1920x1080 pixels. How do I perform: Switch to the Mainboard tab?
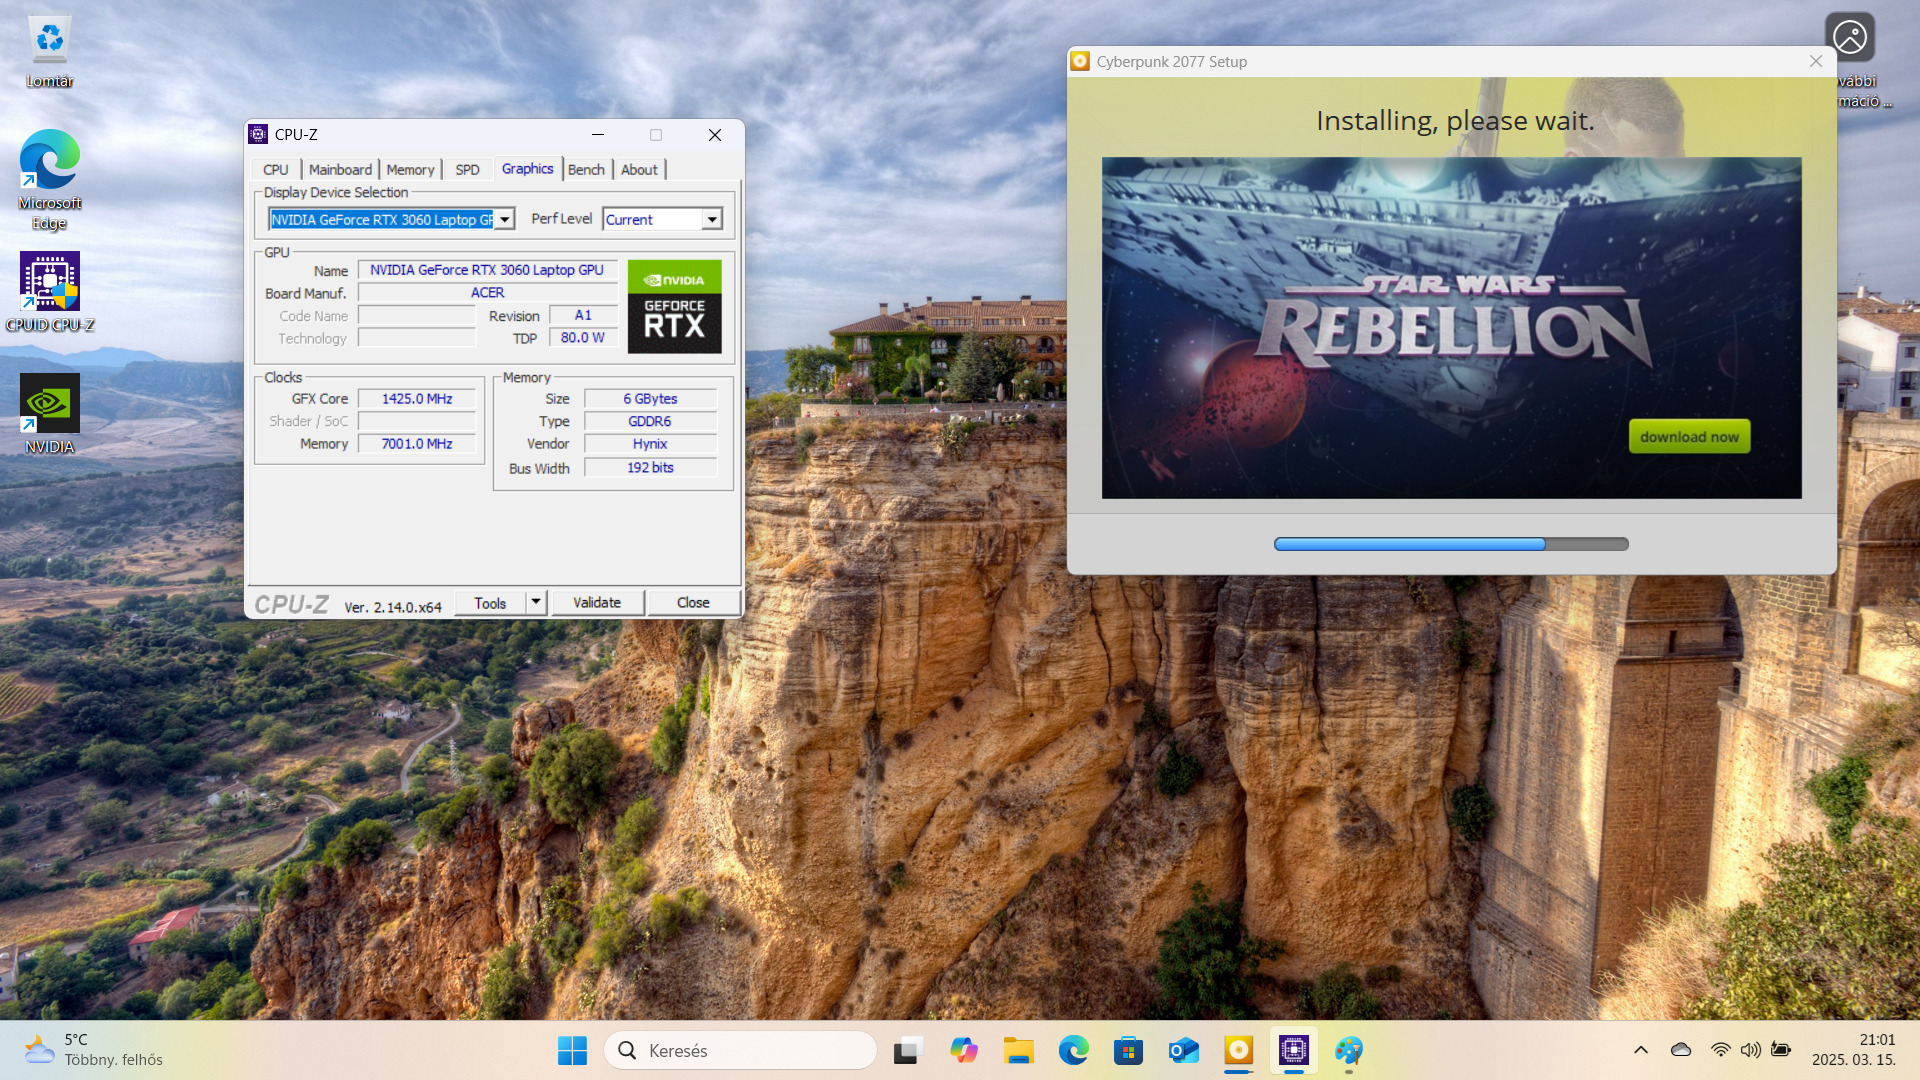(340, 170)
